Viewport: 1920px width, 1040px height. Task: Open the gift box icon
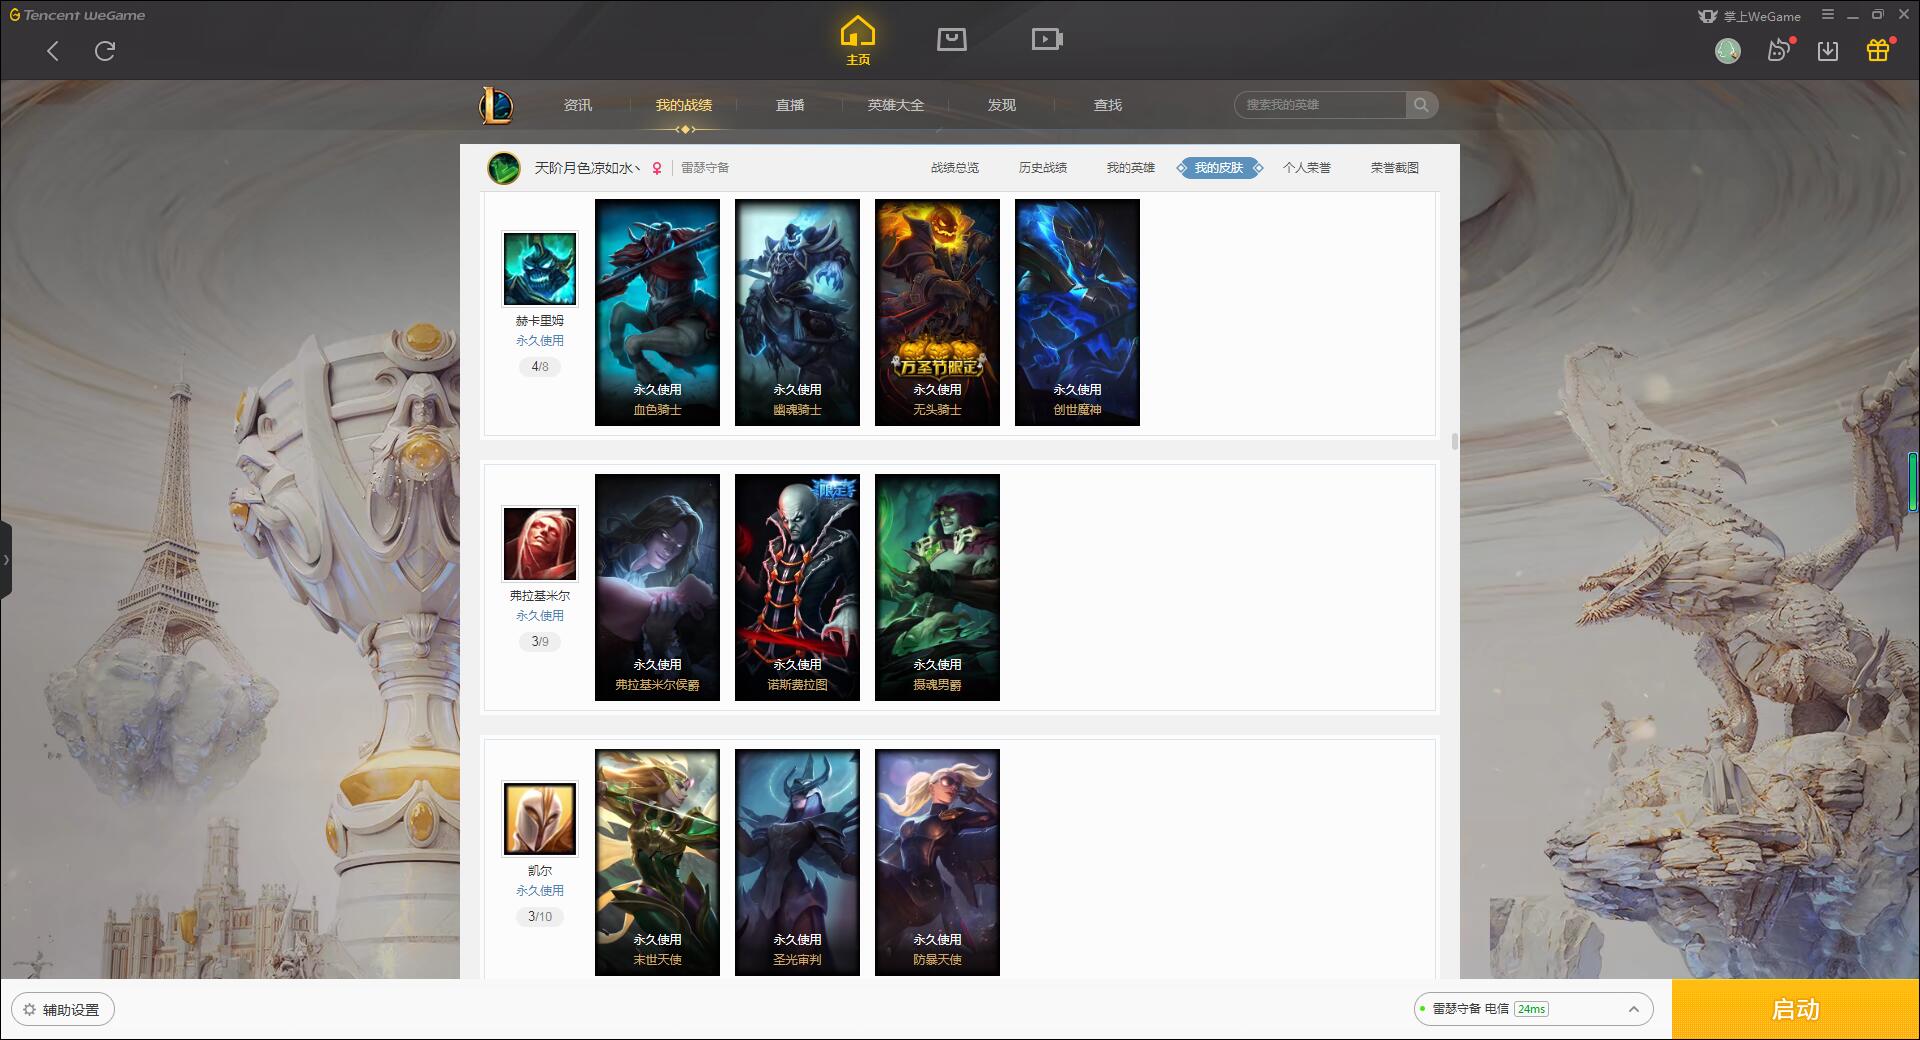click(1878, 50)
